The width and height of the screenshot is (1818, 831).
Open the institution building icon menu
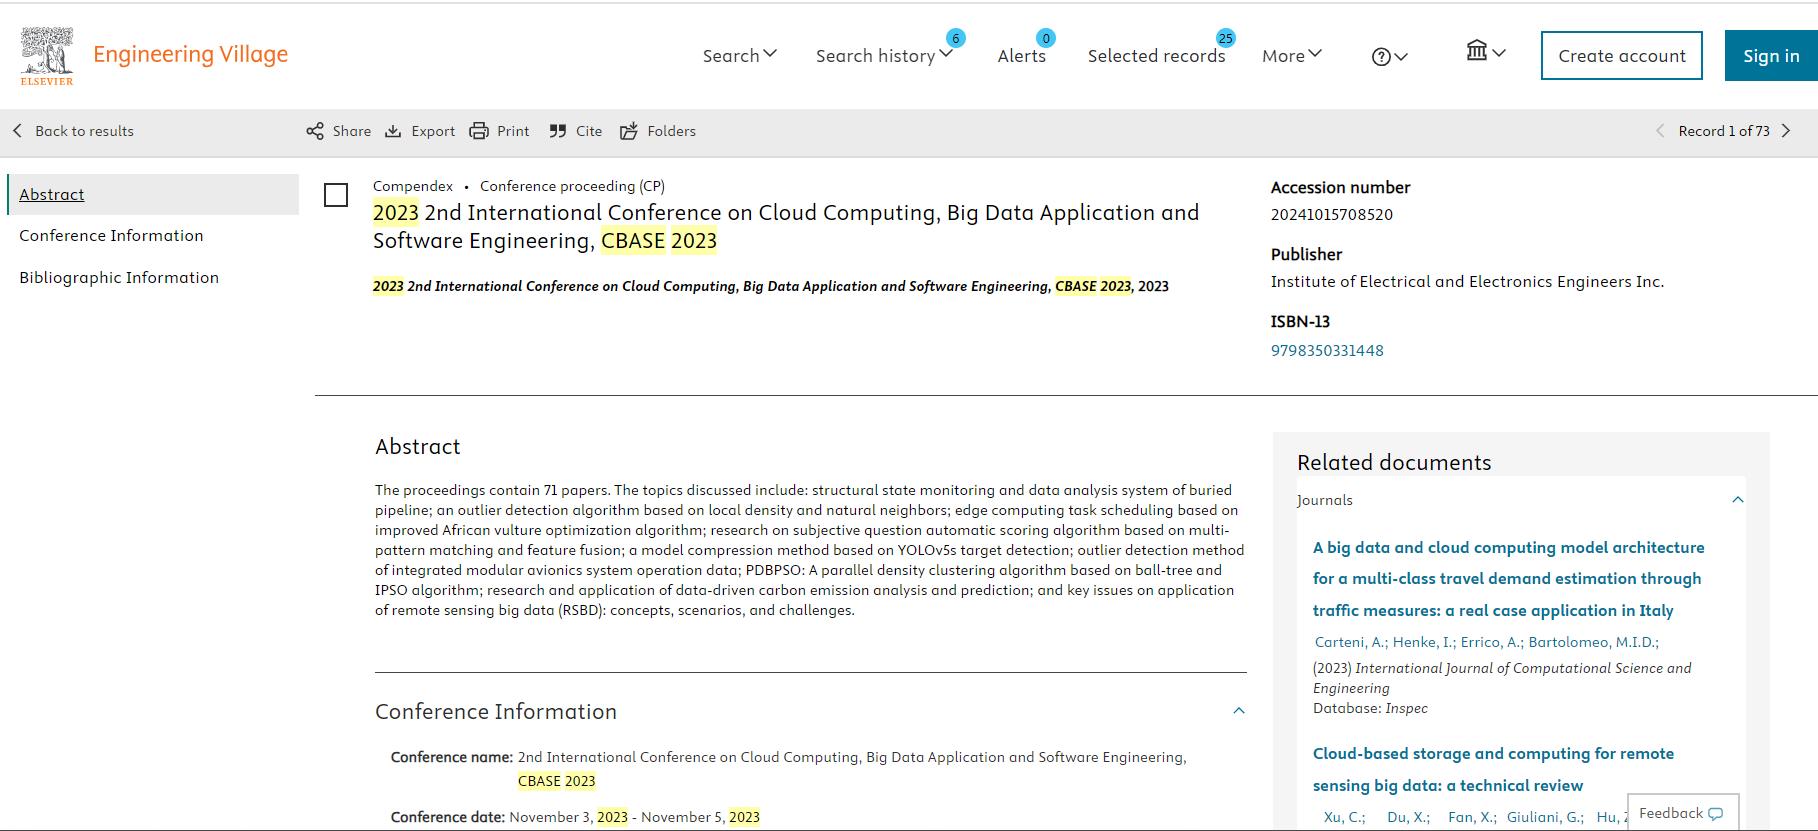pyautogui.click(x=1485, y=51)
